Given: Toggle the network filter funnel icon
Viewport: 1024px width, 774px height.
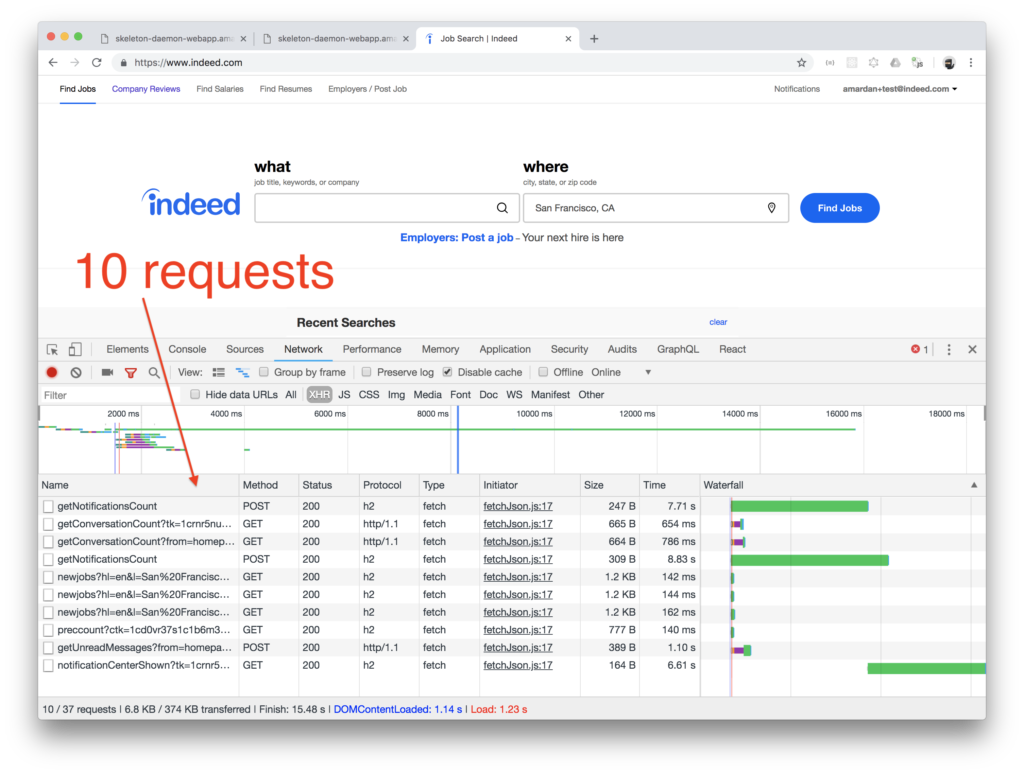Looking at the screenshot, I should point(131,372).
